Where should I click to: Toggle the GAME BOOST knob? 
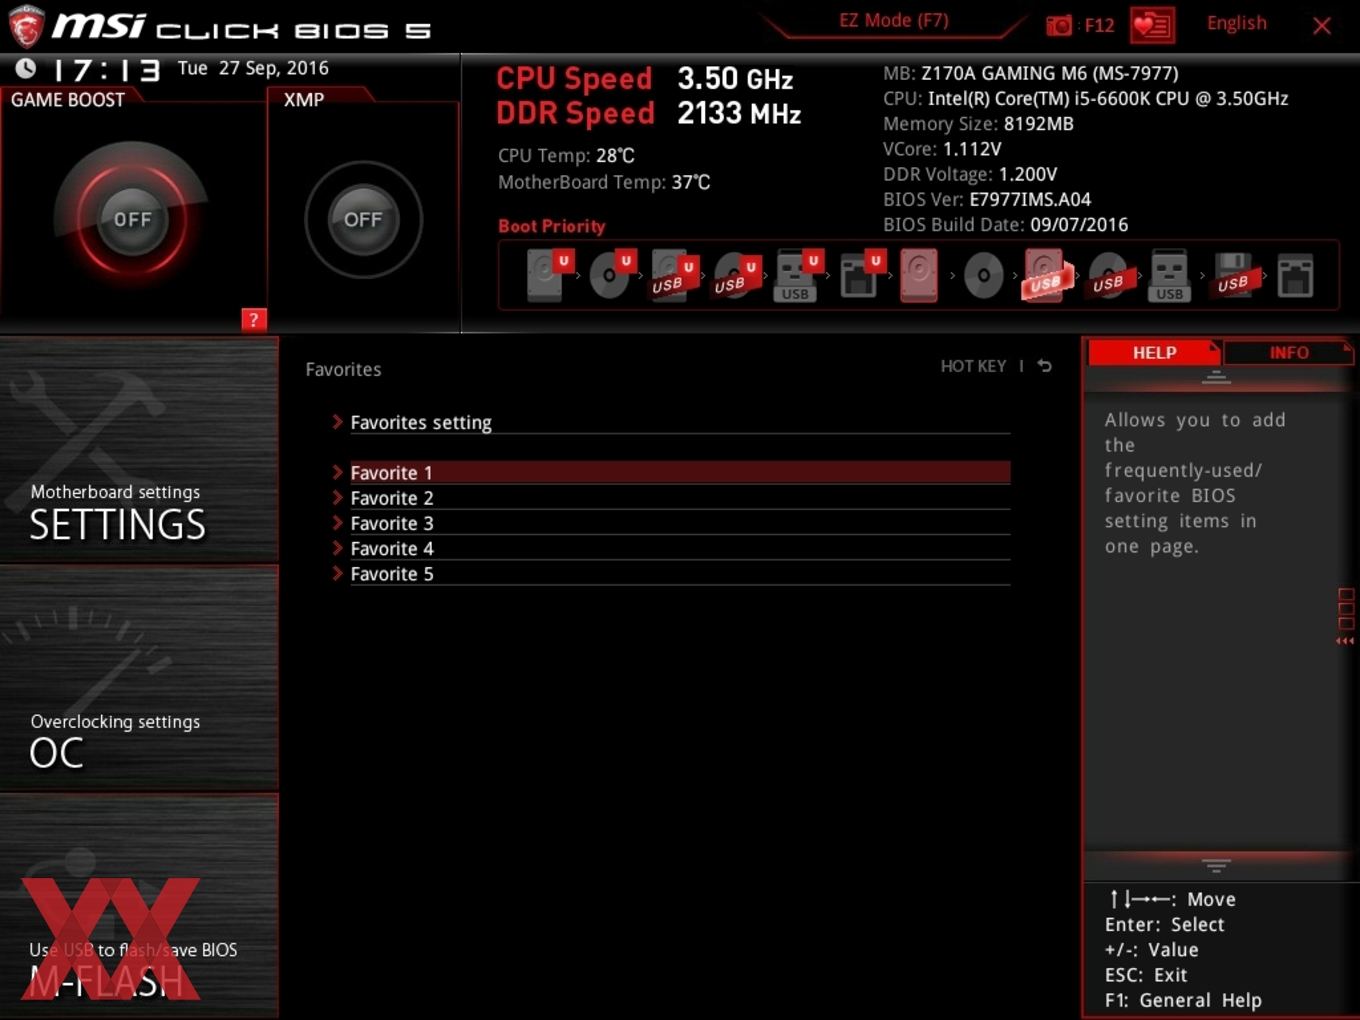coord(132,219)
